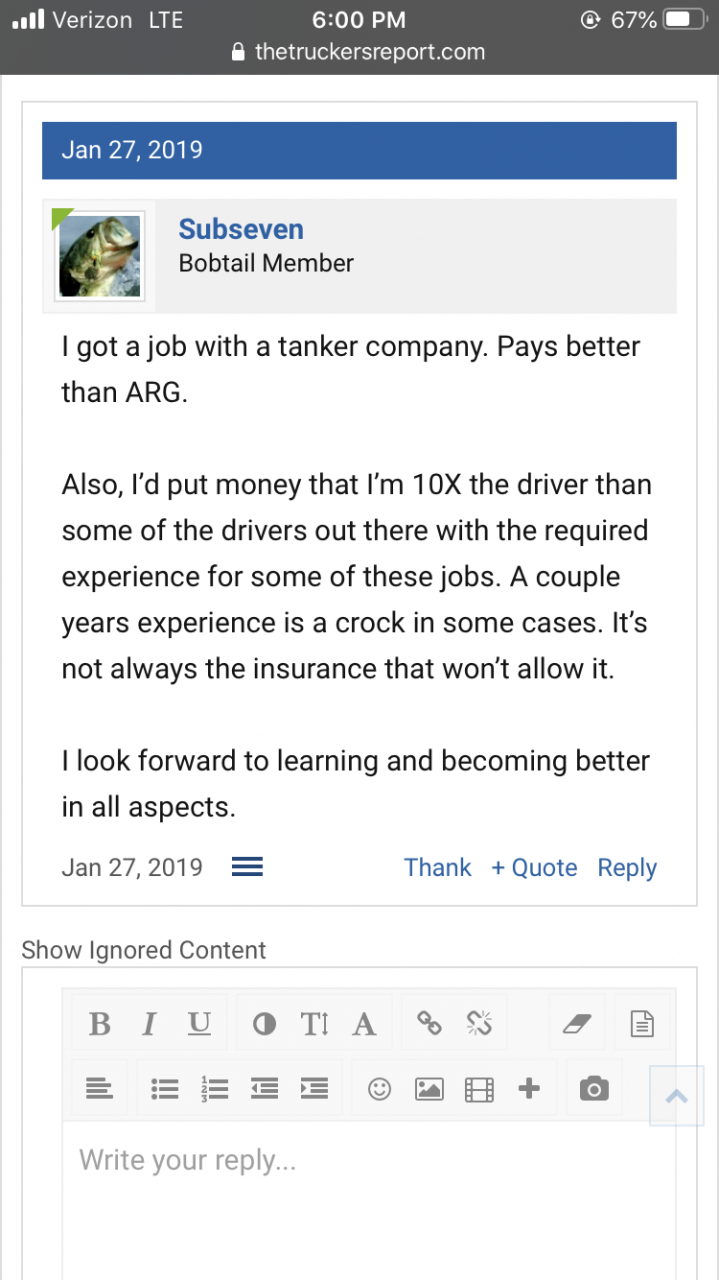Image resolution: width=719 pixels, height=1280 pixels.
Task: Click the + Quote link
Action: click(x=534, y=867)
